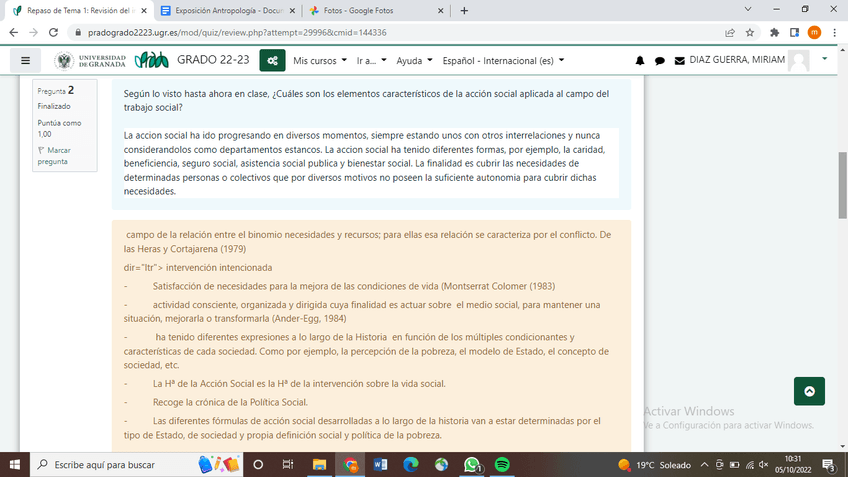Click the address bar URL
The image size is (848, 477).
point(237,32)
